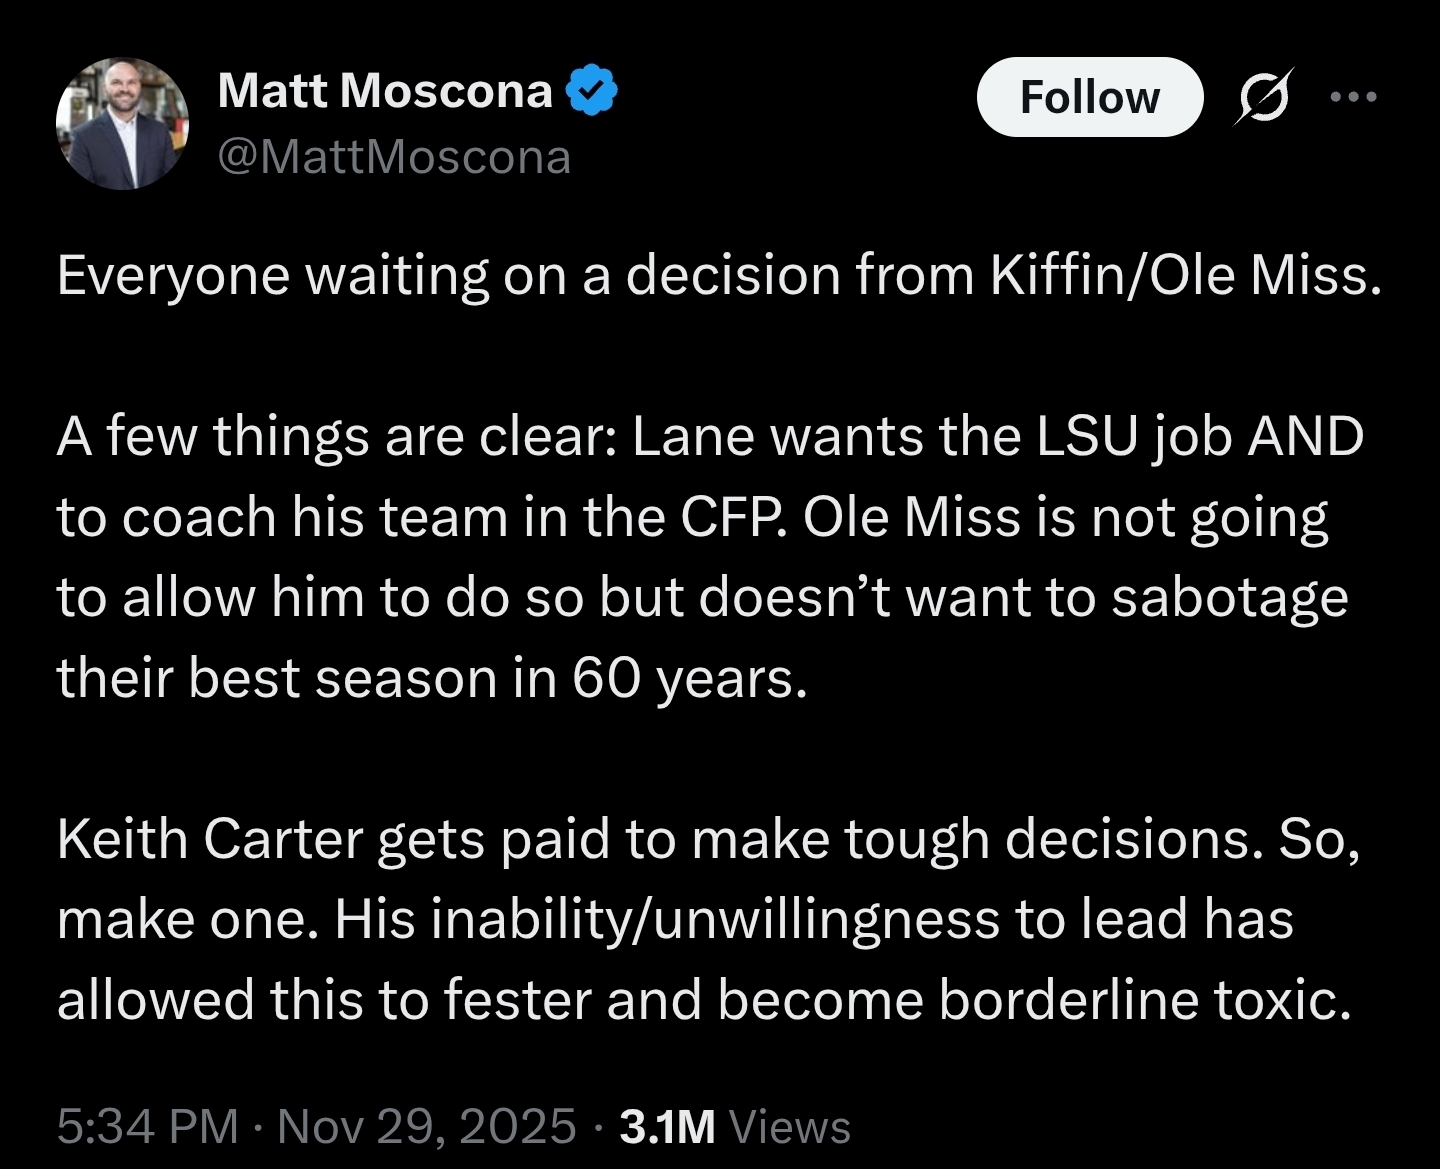Click the blue verified checkmark badge
The width and height of the screenshot is (1440, 1169).
coord(592,91)
